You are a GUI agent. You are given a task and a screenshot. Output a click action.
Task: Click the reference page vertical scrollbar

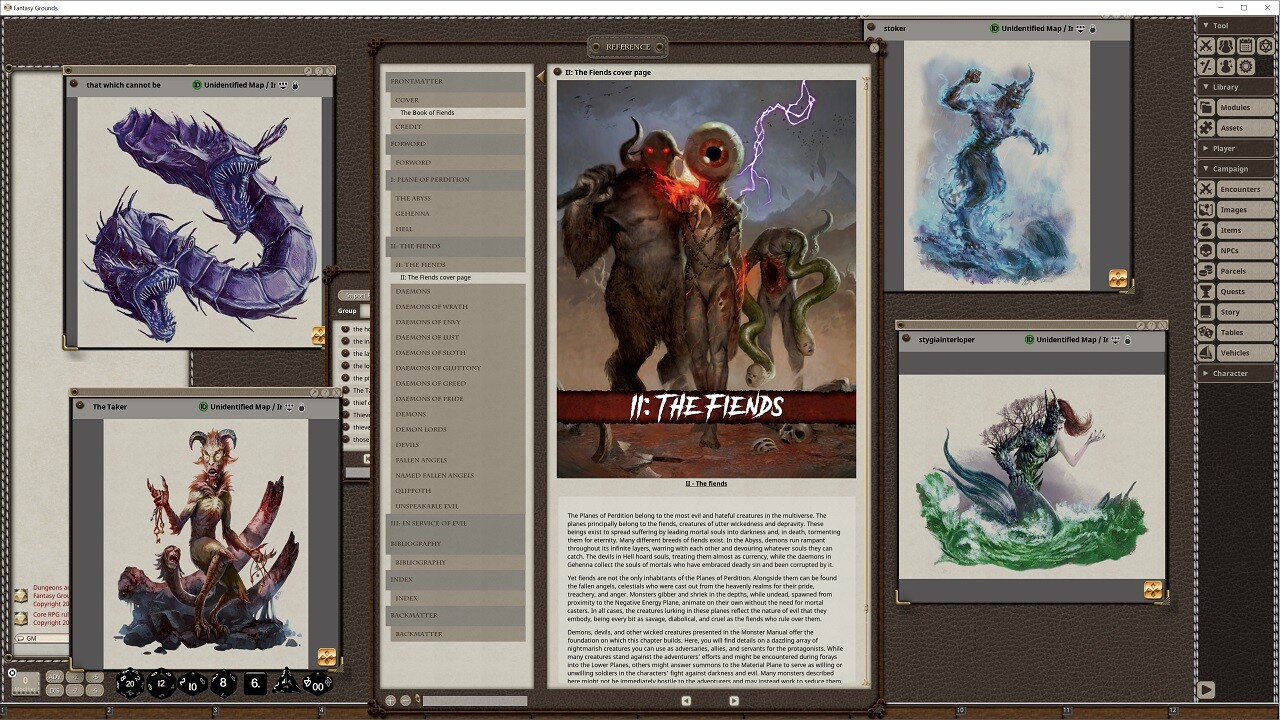tap(867, 380)
